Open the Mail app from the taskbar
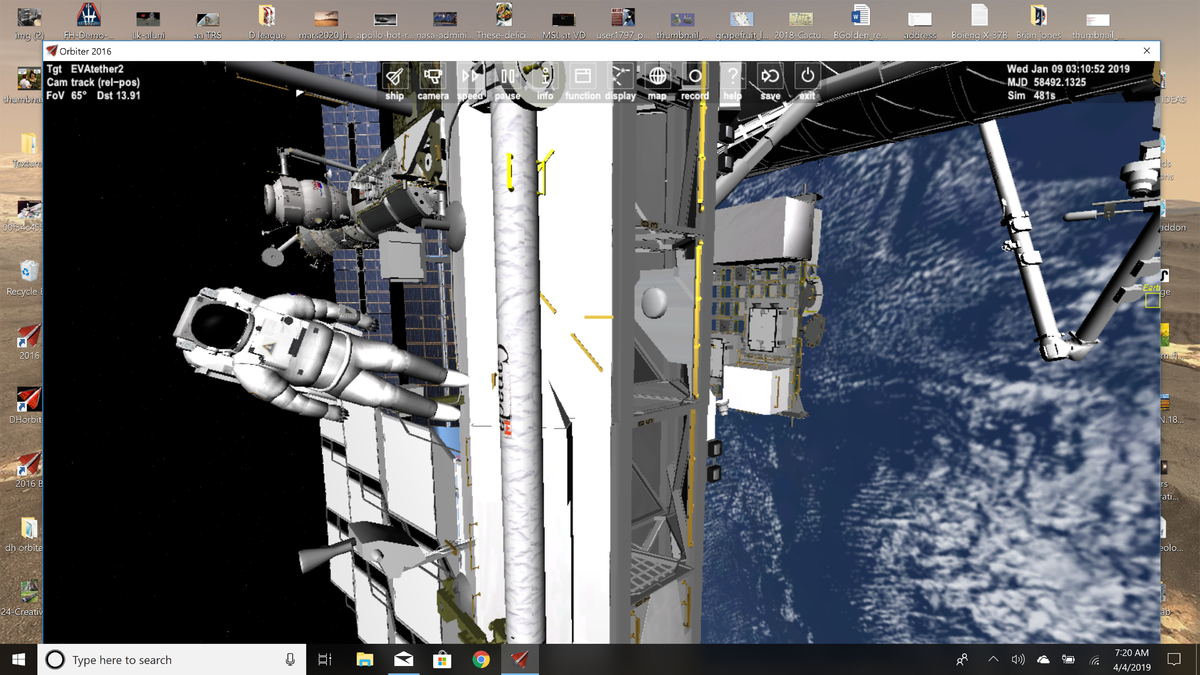 pos(403,659)
